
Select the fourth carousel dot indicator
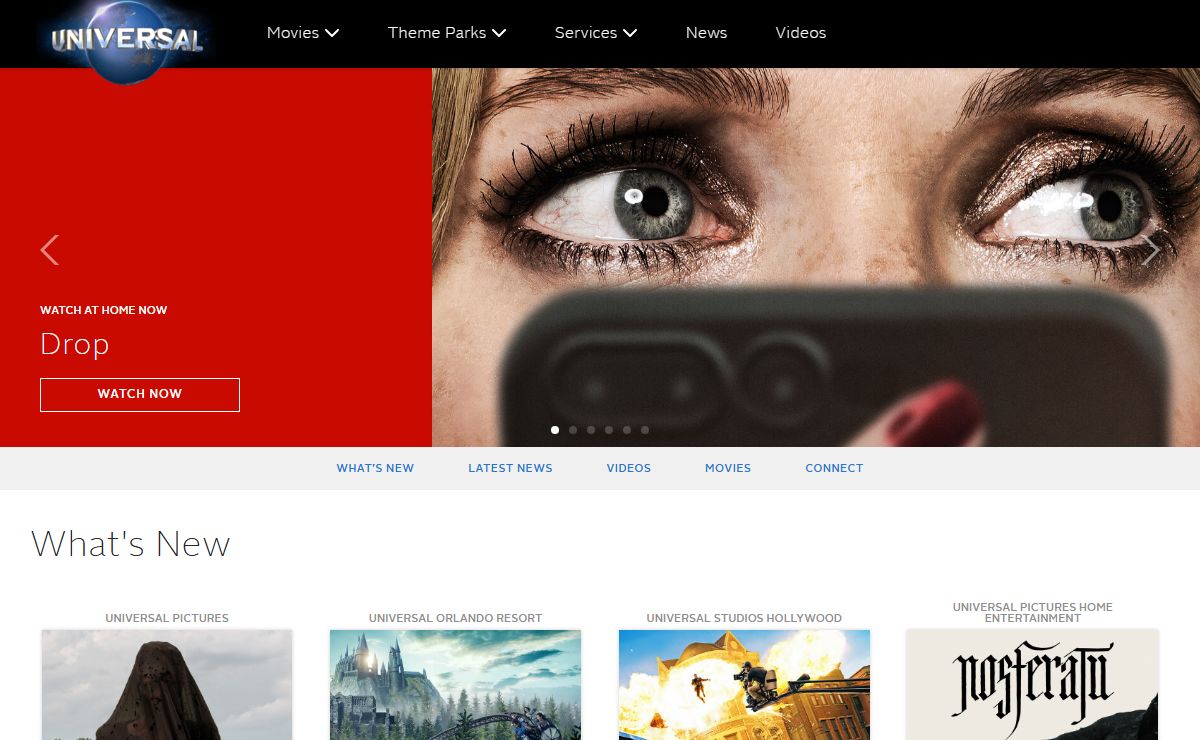(609, 430)
